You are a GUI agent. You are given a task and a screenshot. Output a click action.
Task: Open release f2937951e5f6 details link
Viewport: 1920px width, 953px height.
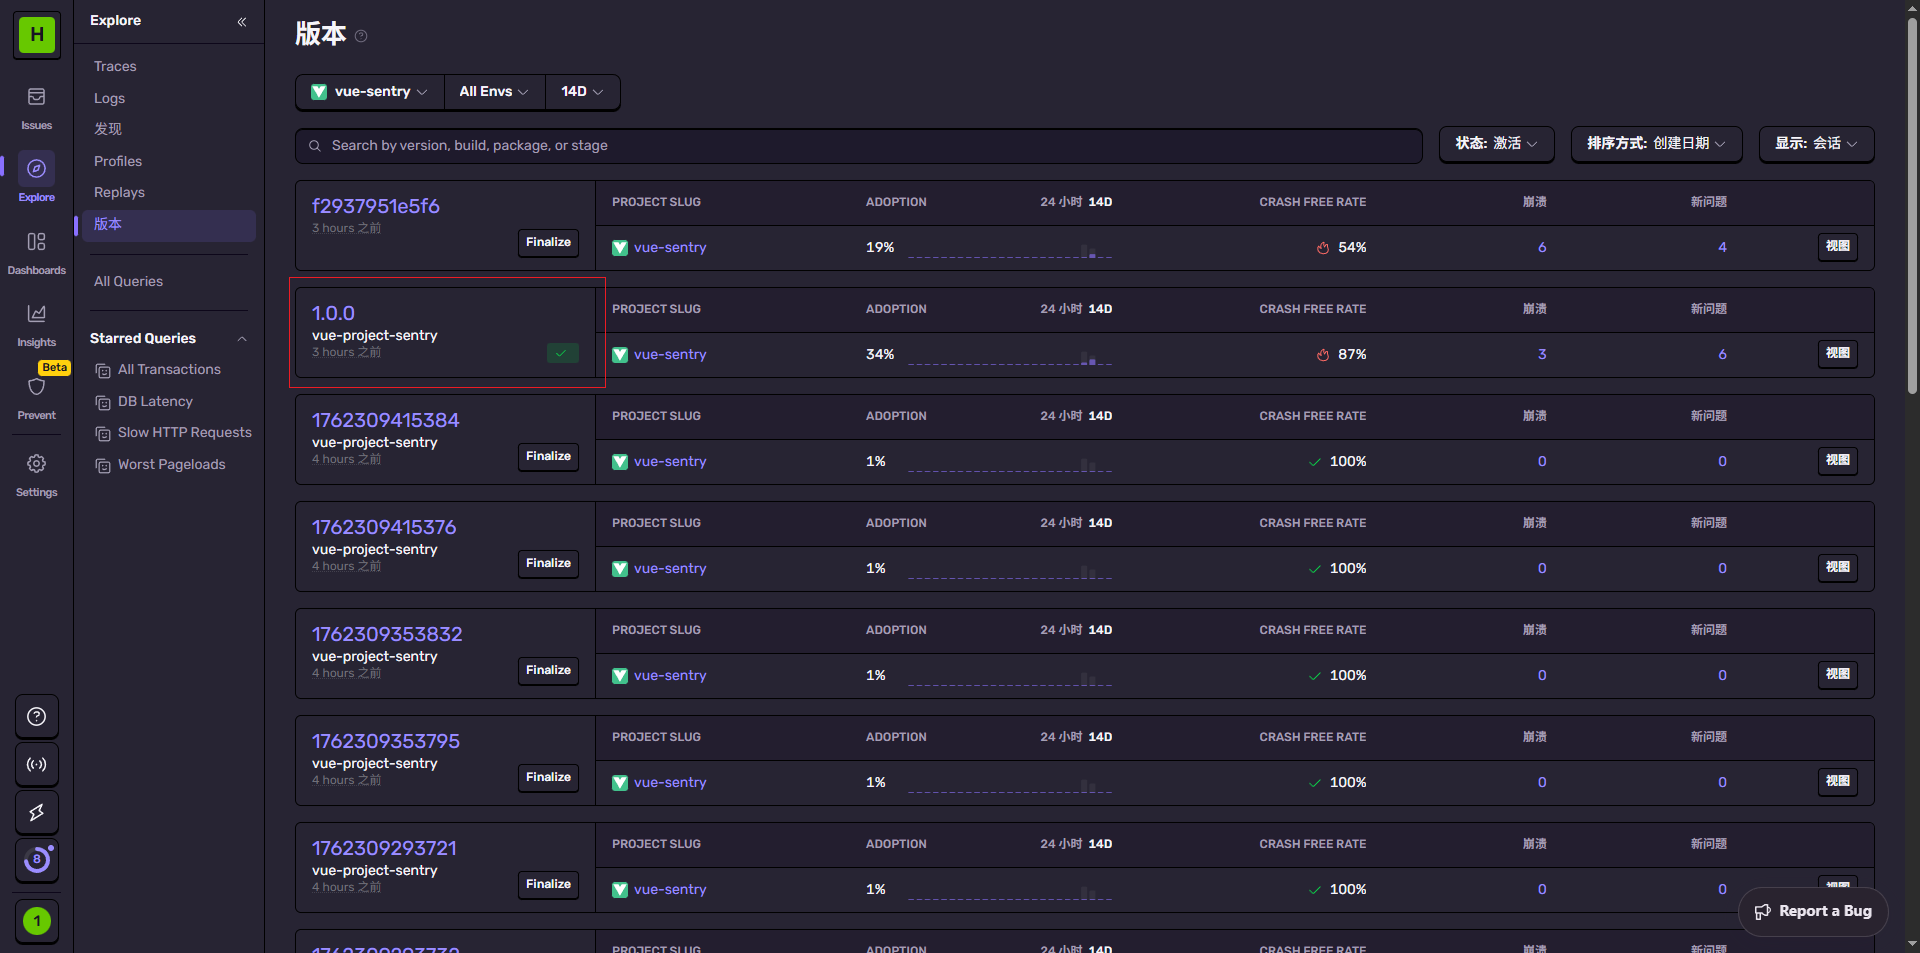click(x=375, y=206)
